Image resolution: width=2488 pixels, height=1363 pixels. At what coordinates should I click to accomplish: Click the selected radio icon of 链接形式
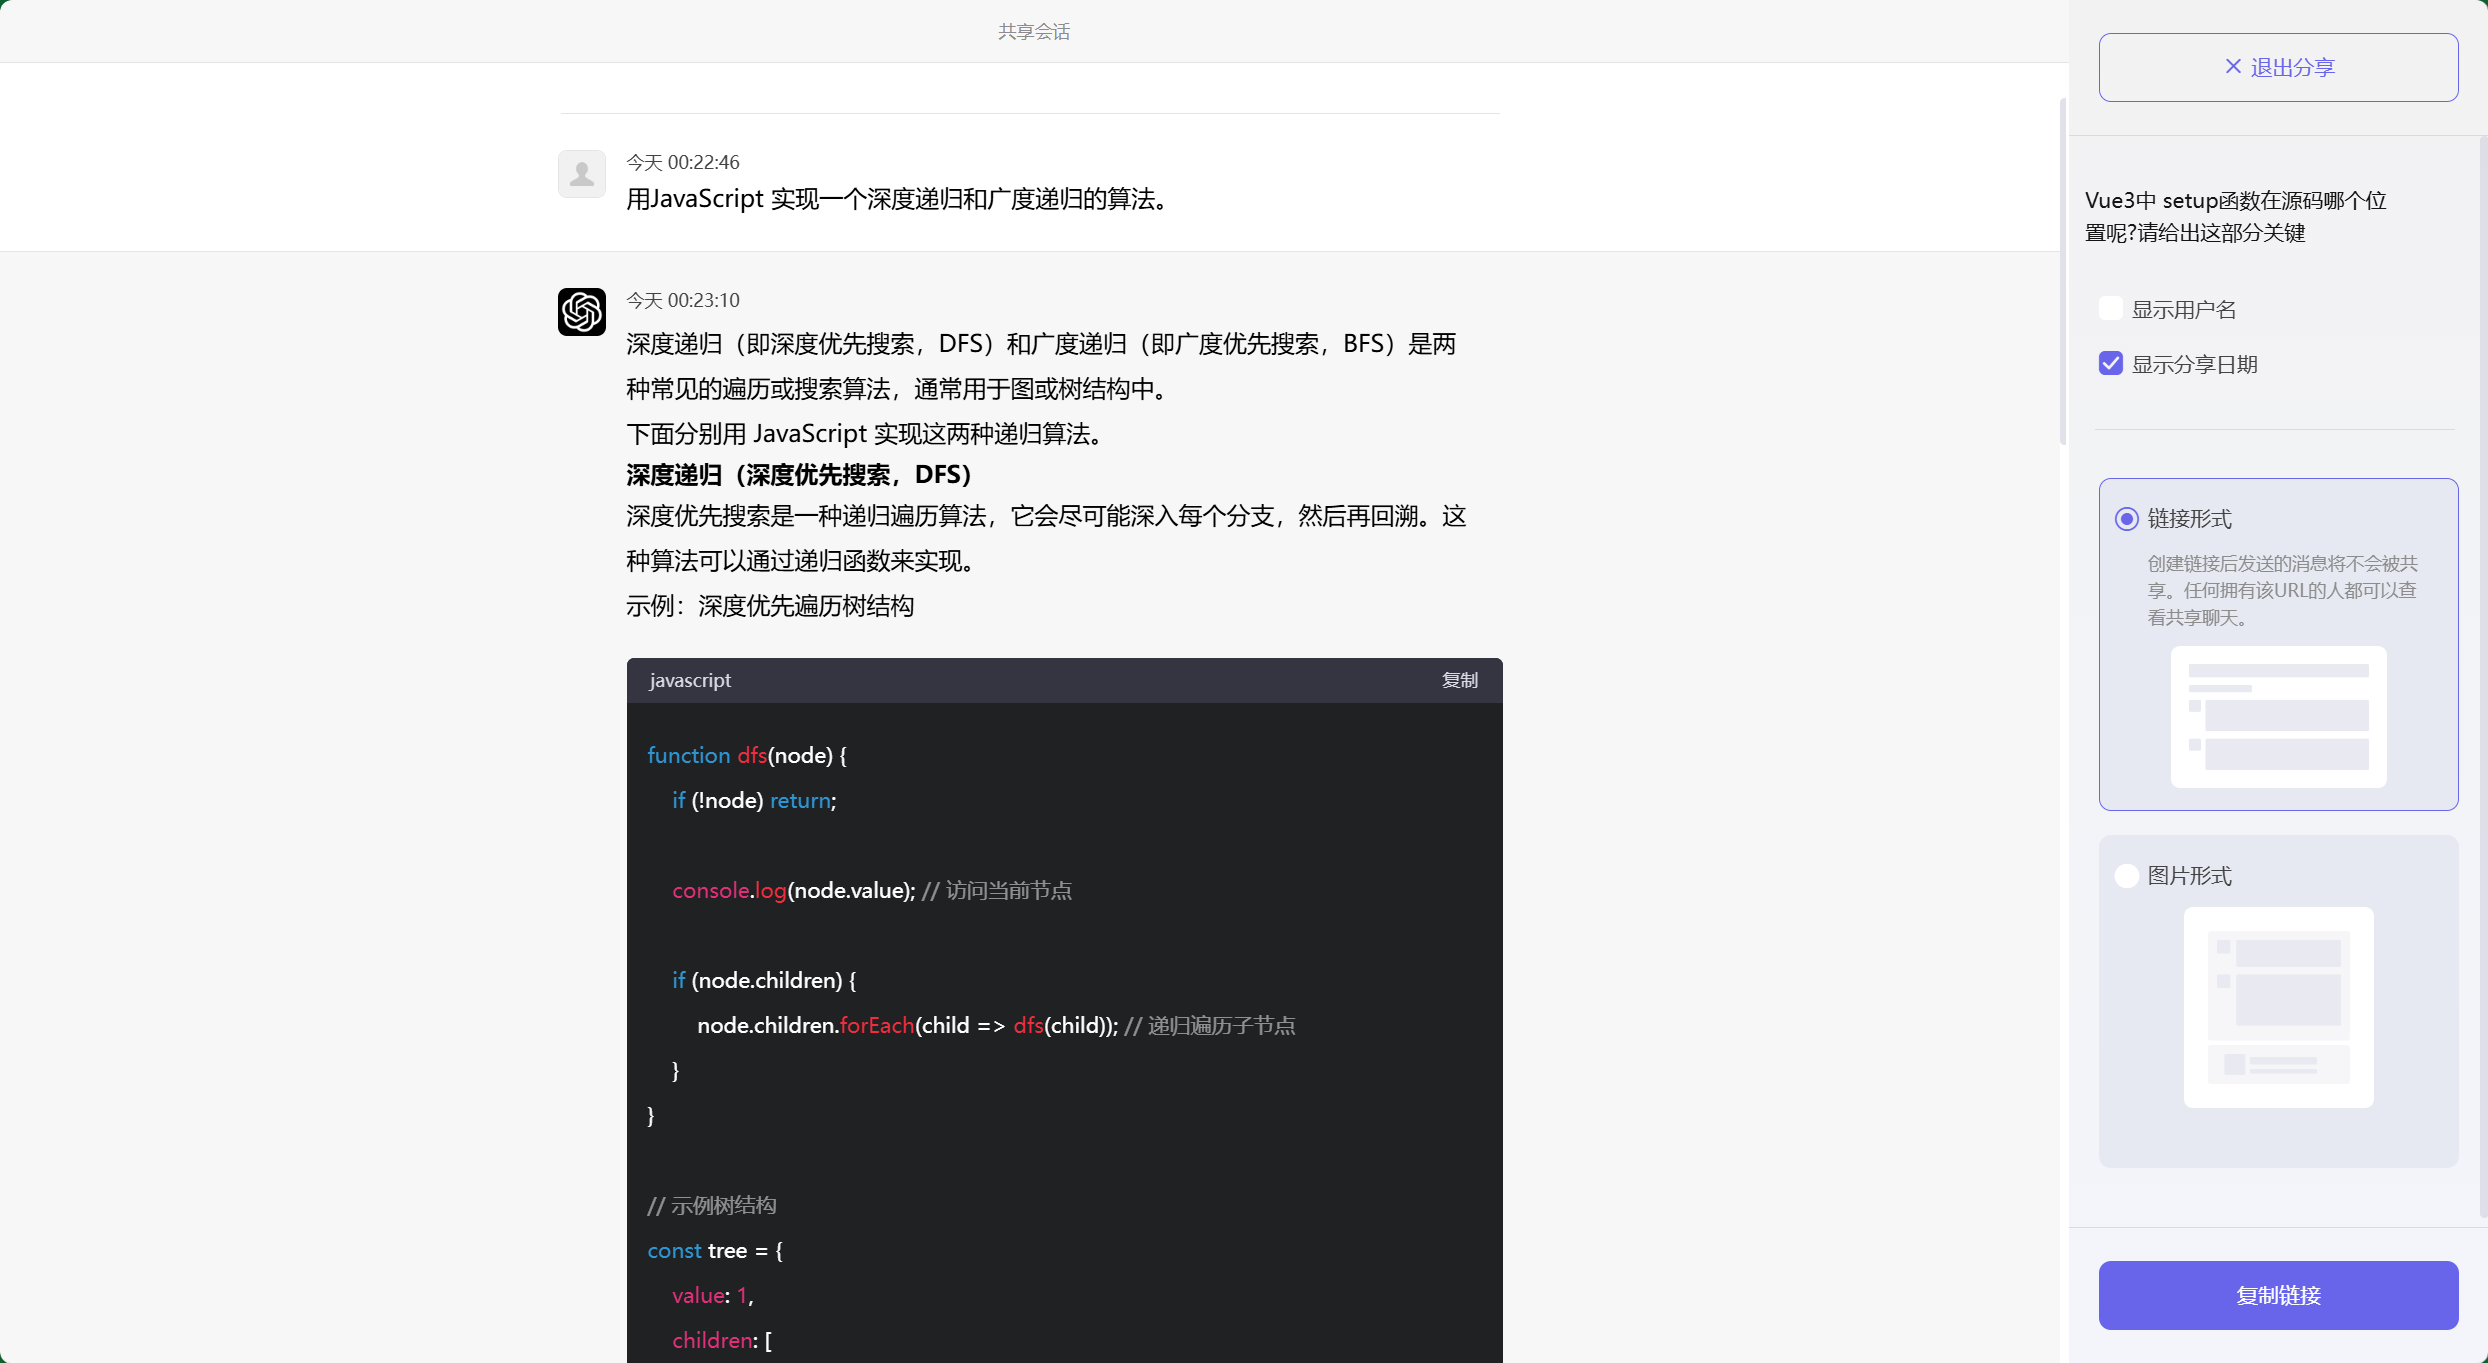coord(2126,518)
